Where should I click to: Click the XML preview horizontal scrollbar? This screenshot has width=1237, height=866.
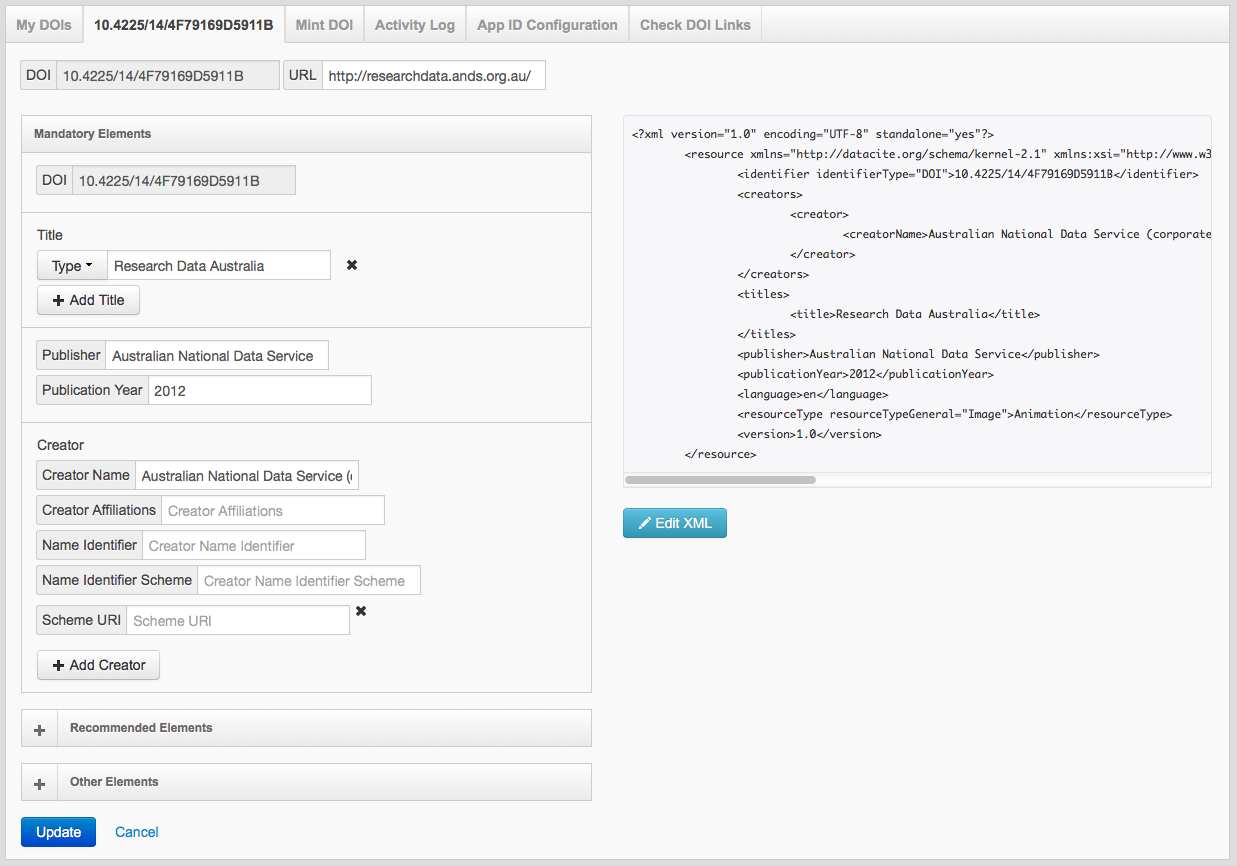point(720,480)
